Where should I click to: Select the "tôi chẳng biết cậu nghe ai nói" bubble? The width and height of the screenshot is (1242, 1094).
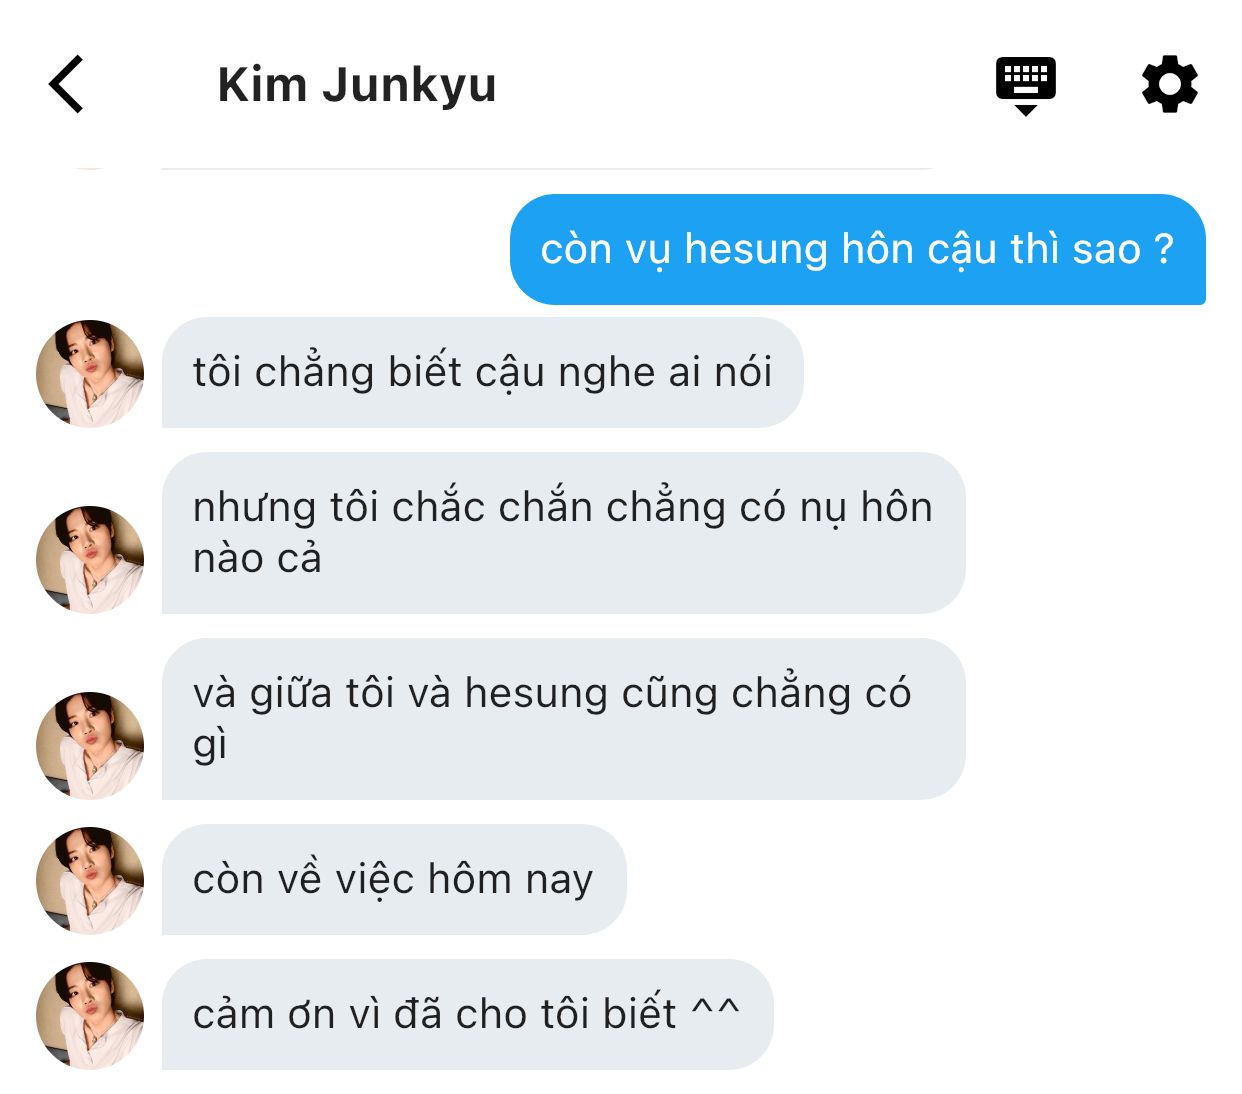[x=482, y=373]
